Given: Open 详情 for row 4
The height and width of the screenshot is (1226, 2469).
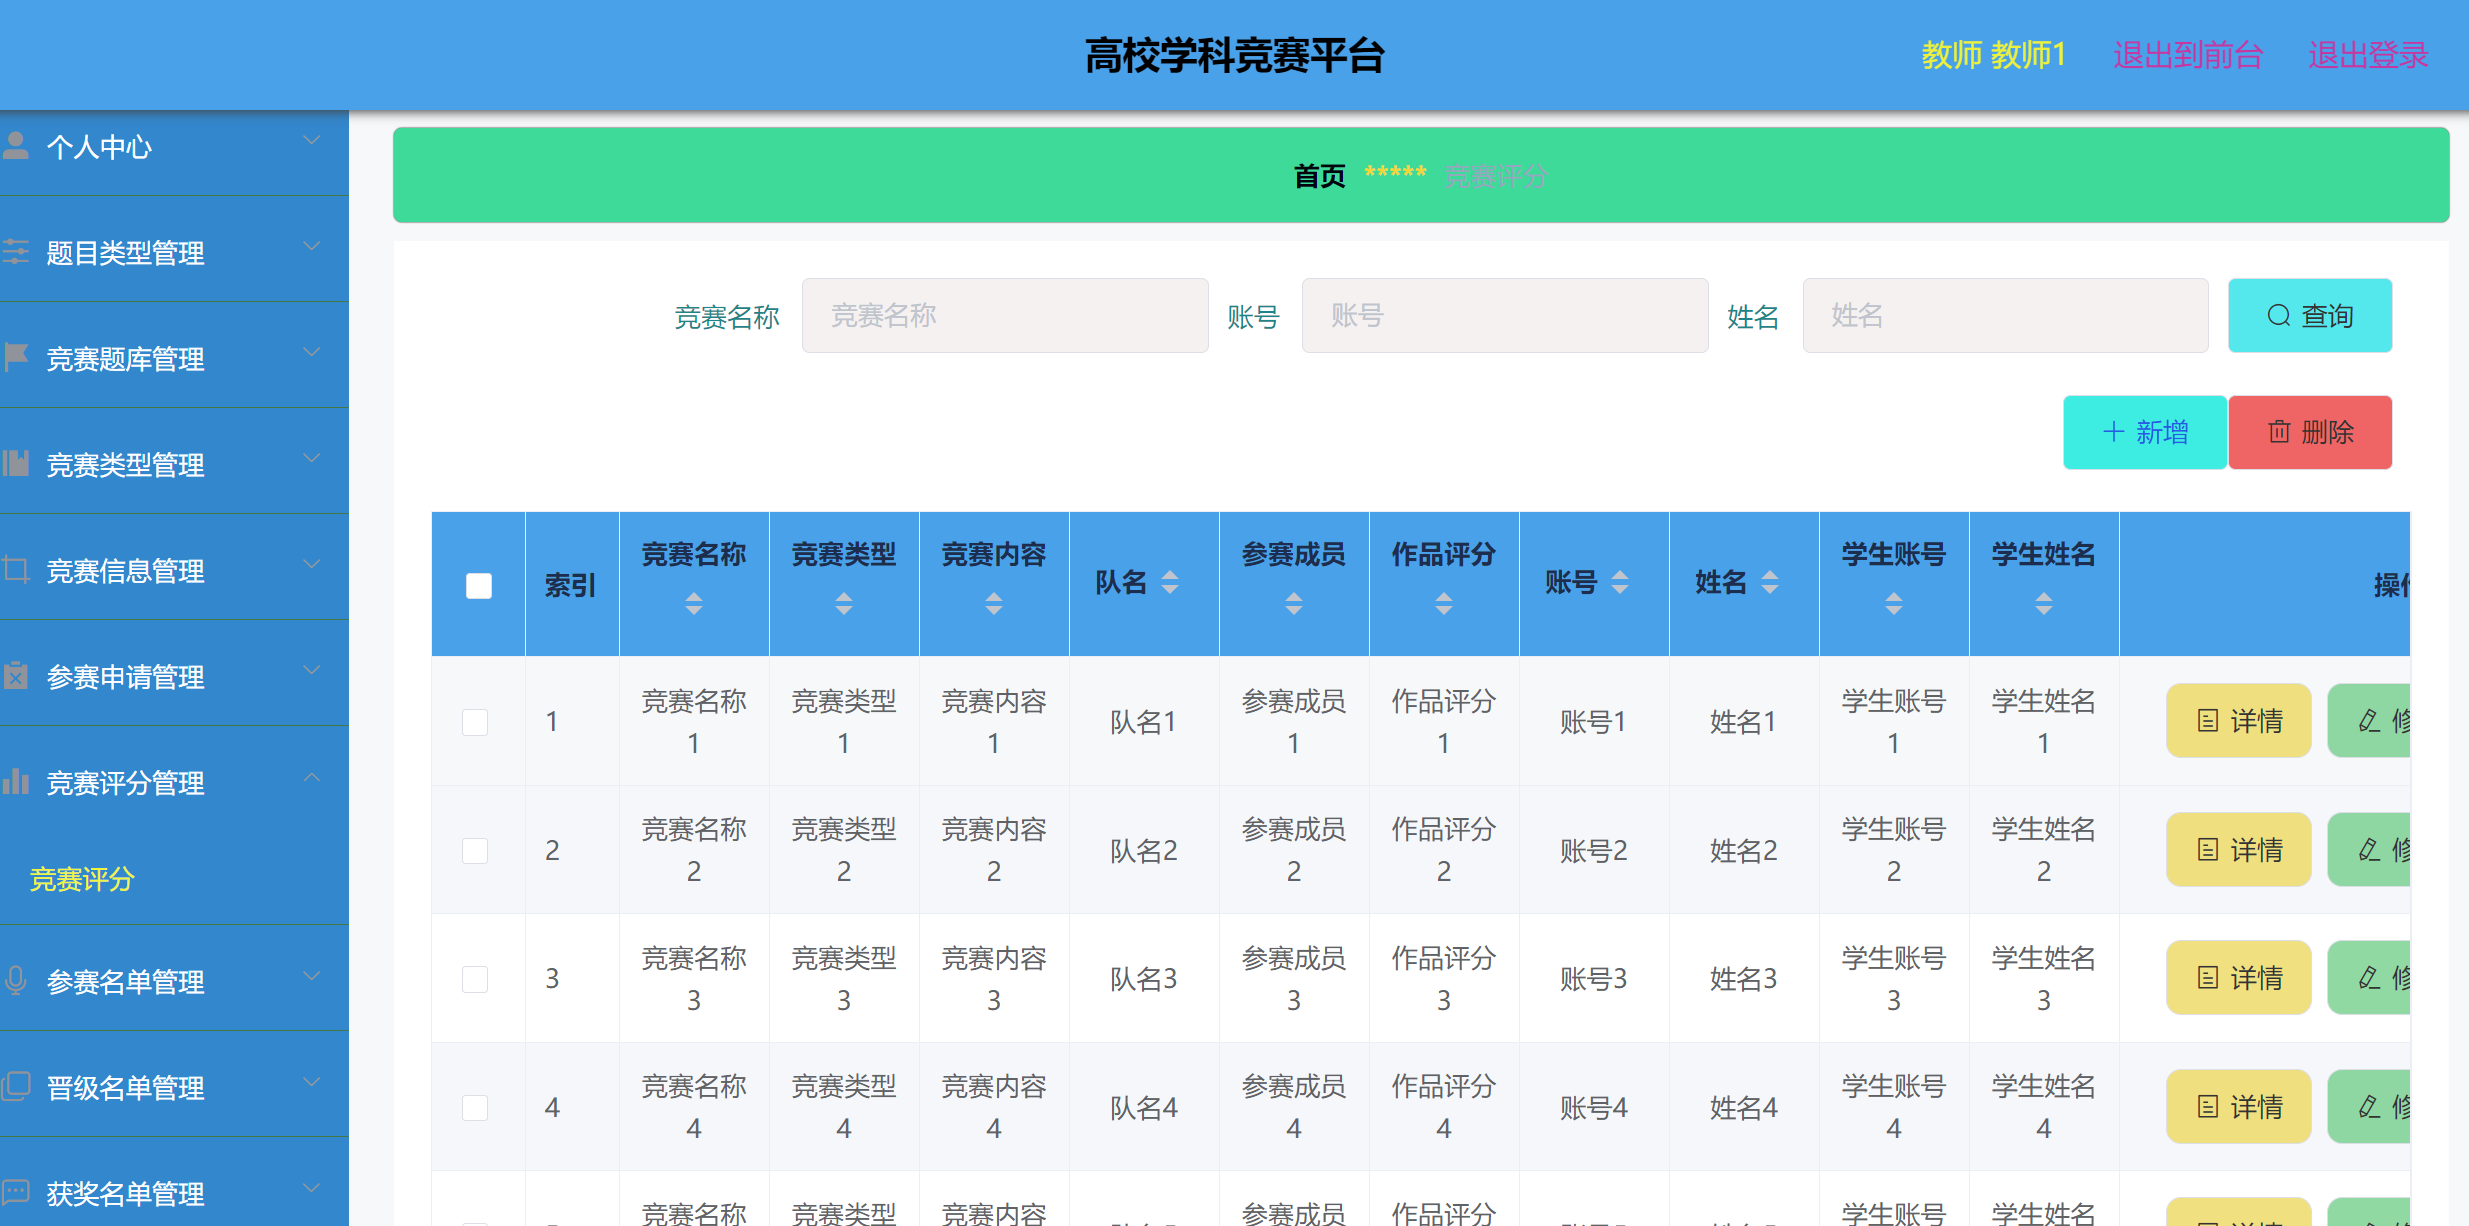Looking at the screenshot, I should tap(2238, 1107).
